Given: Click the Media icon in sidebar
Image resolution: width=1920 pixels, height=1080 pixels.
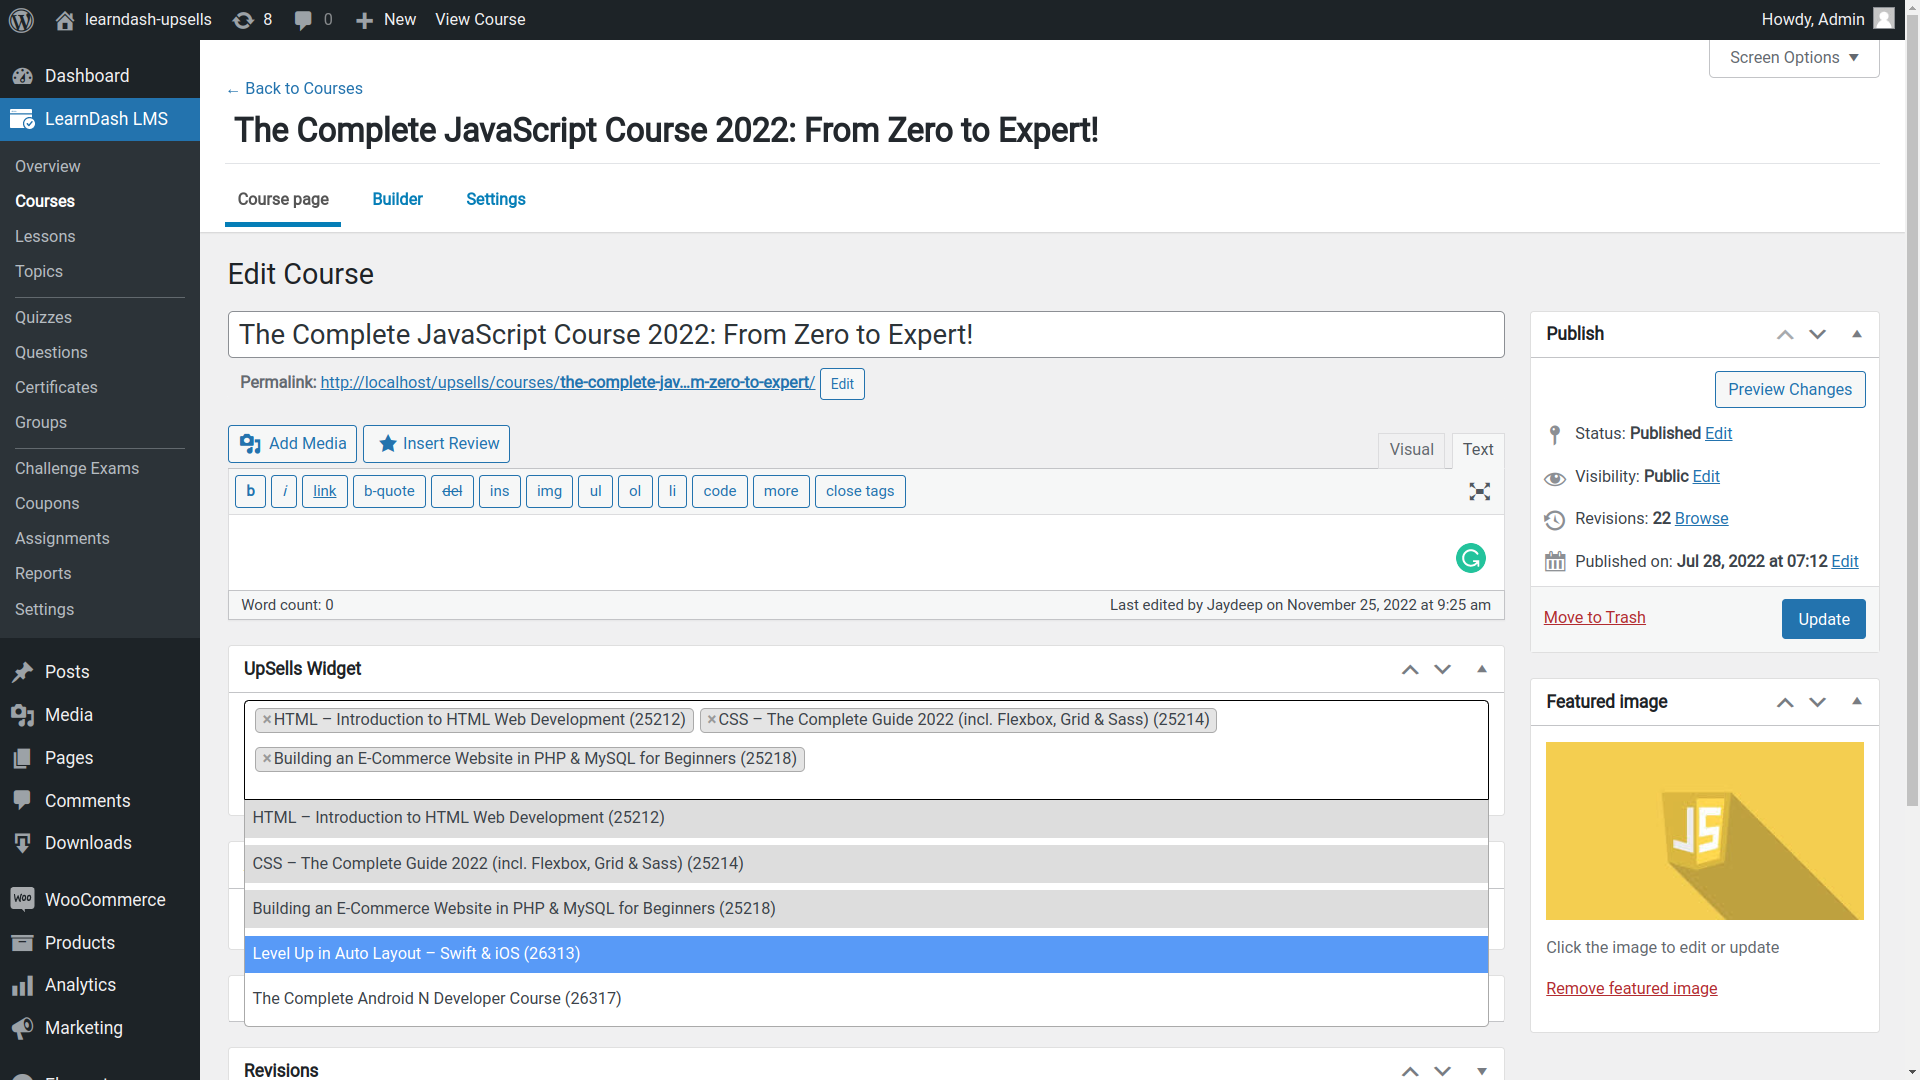Looking at the screenshot, I should tap(22, 715).
